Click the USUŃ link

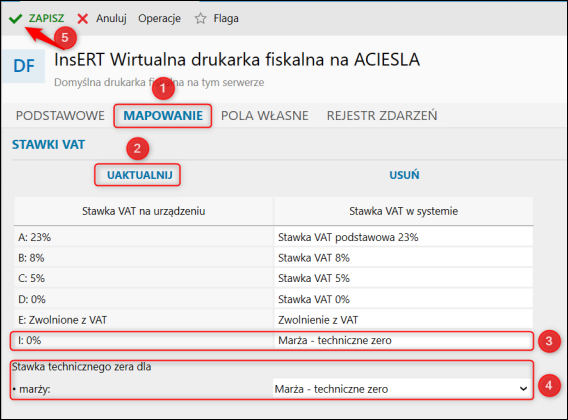404,175
